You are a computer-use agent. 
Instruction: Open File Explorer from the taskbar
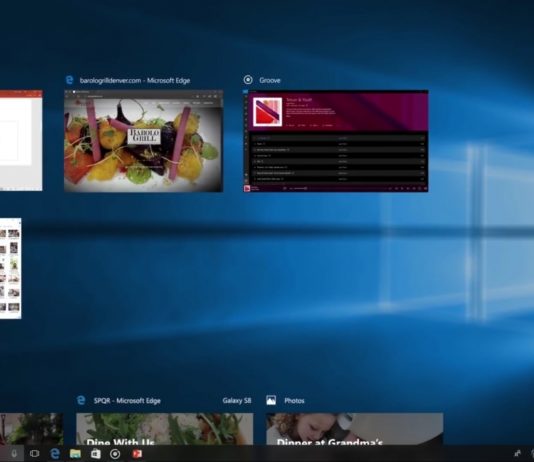click(x=75, y=453)
